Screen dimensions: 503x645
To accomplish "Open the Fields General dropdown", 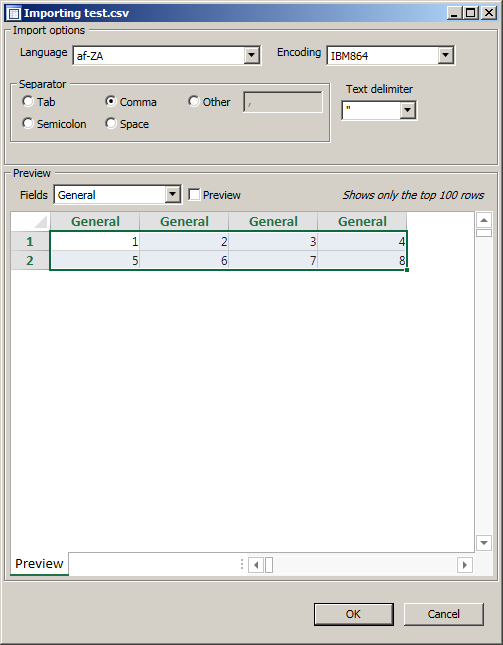I will [x=173, y=194].
